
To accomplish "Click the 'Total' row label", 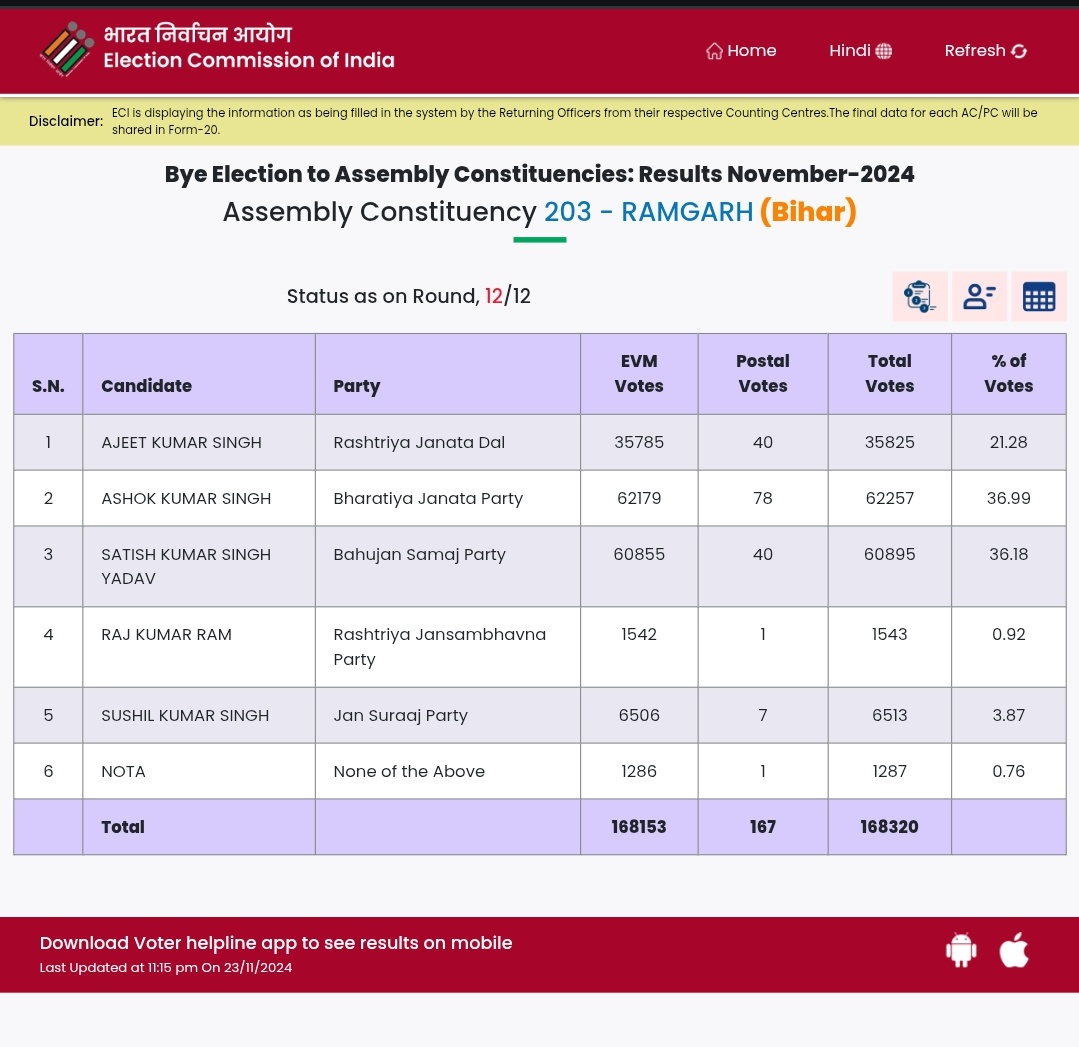I will coord(122,827).
